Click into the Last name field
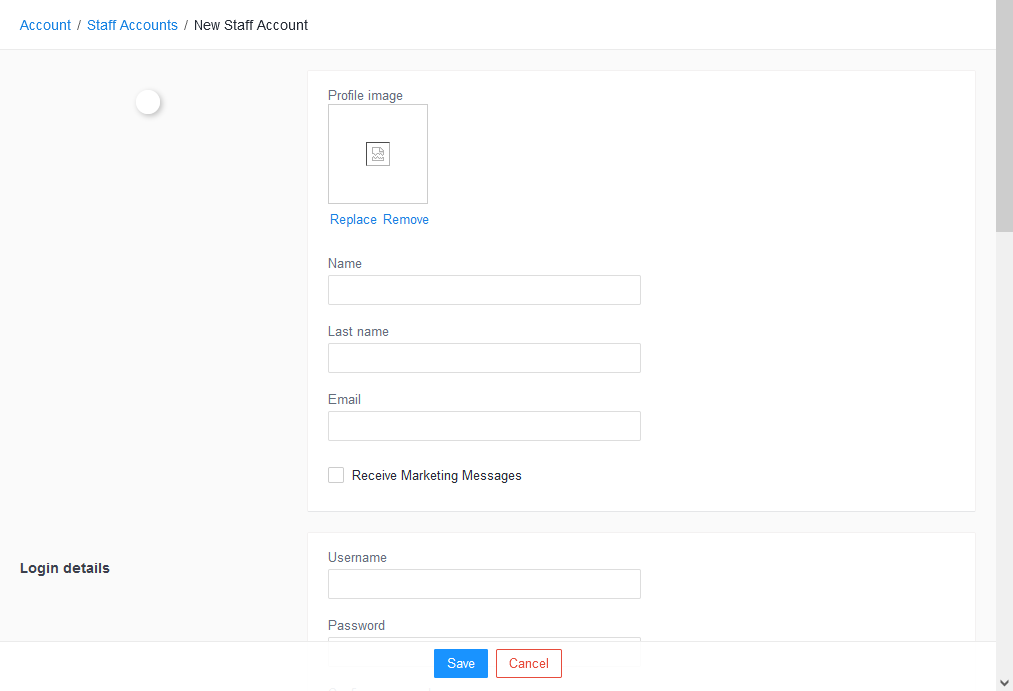Screen dimensions: 1013x691 coord(484,358)
